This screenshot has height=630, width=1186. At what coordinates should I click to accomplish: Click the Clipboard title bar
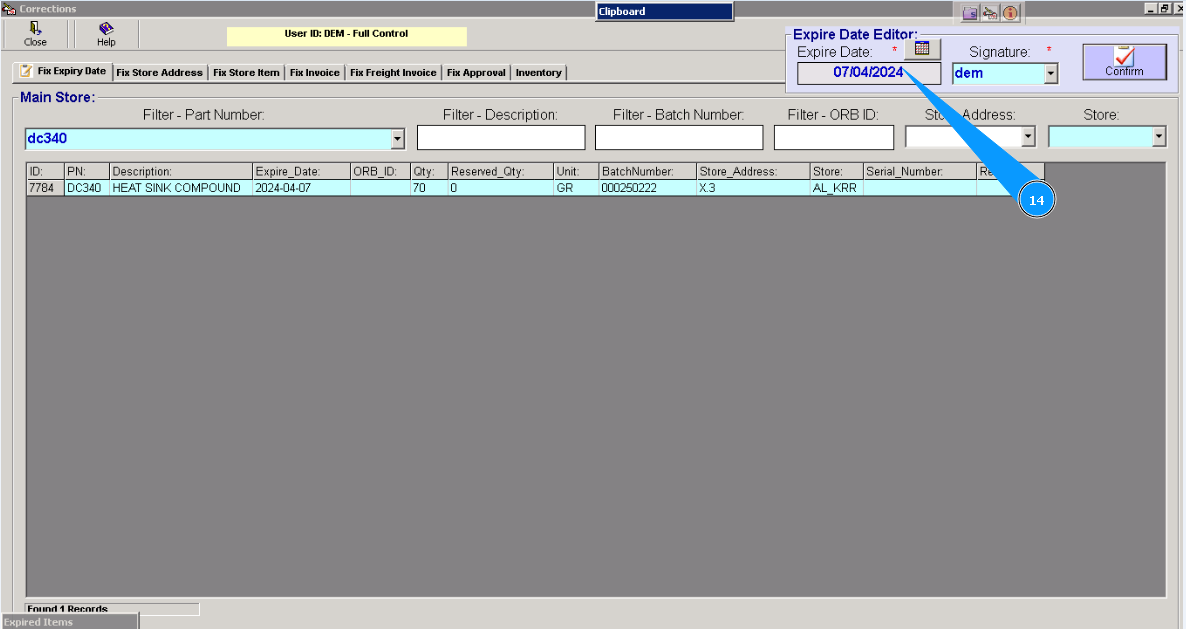point(664,11)
